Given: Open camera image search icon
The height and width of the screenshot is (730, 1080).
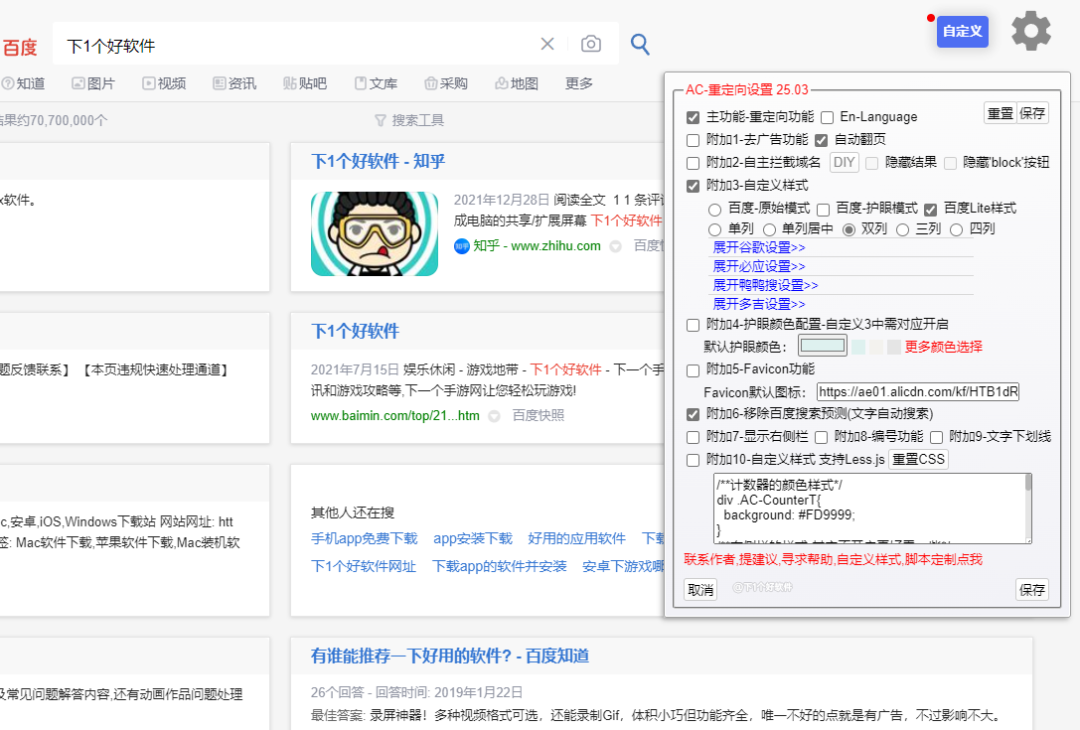Looking at the screenshot, I should point(591,44).
